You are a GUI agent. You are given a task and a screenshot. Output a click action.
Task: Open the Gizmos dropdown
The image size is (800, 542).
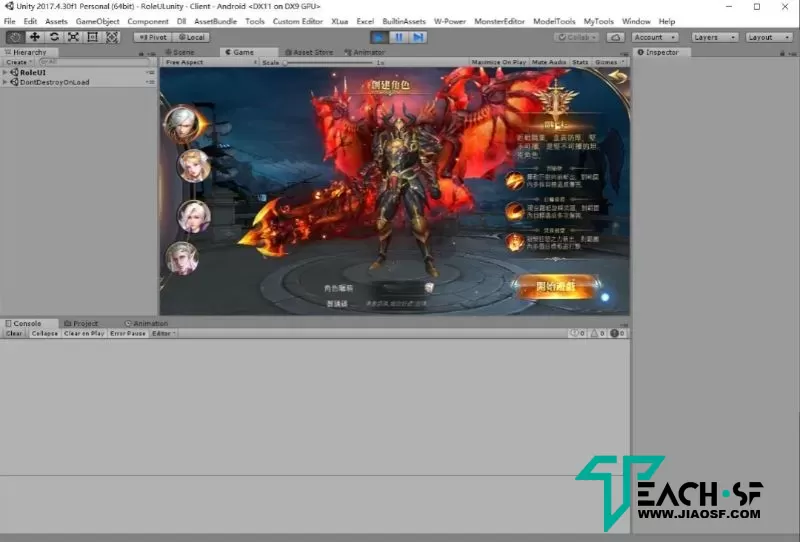[x=609, y=62]
